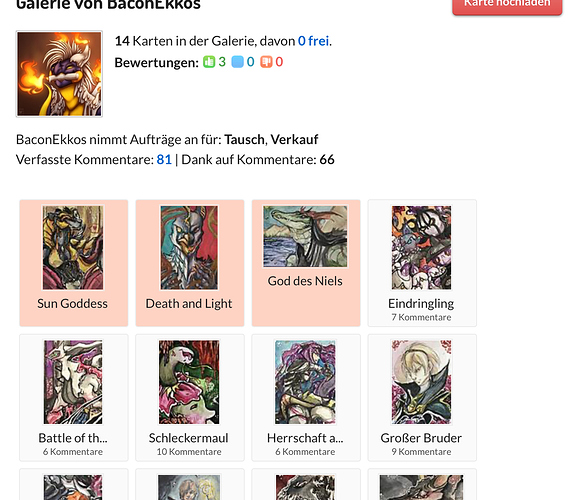
Task: Open BaconEkkos profile avatar image
Action: [x=59, y=74]
